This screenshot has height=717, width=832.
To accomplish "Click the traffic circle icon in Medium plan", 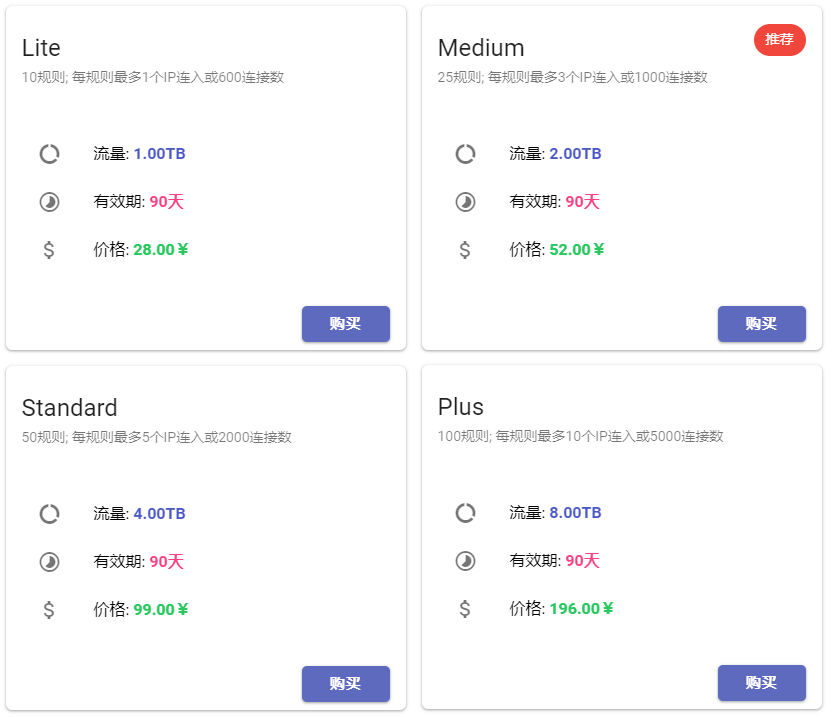I will [465, 154].
